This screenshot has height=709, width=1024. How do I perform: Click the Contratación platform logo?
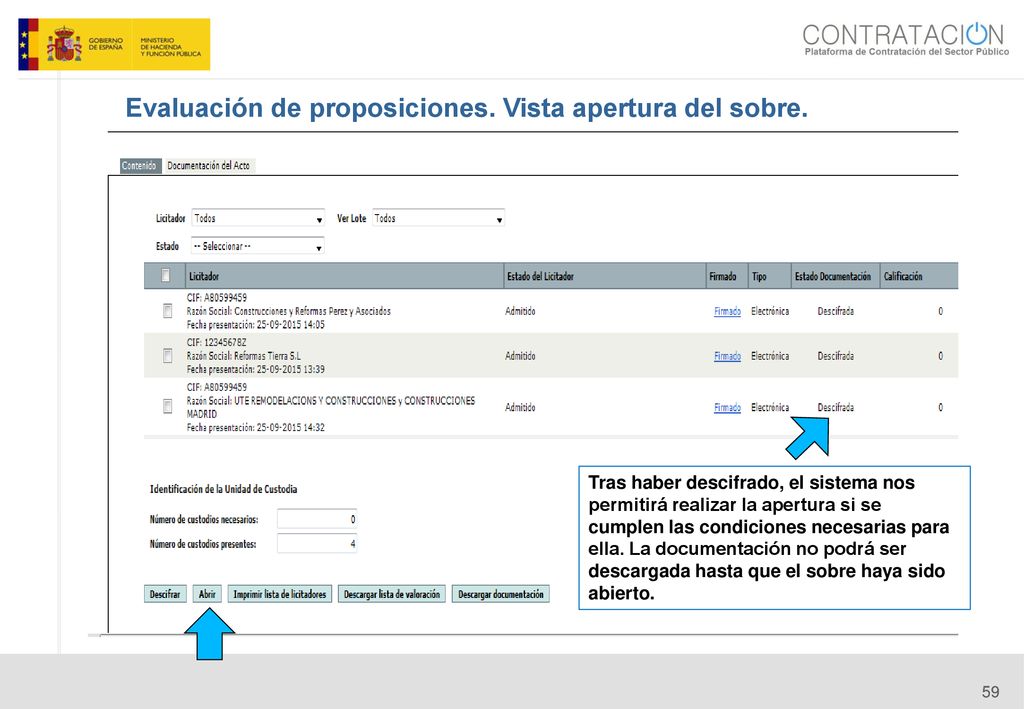pos(906,39)
